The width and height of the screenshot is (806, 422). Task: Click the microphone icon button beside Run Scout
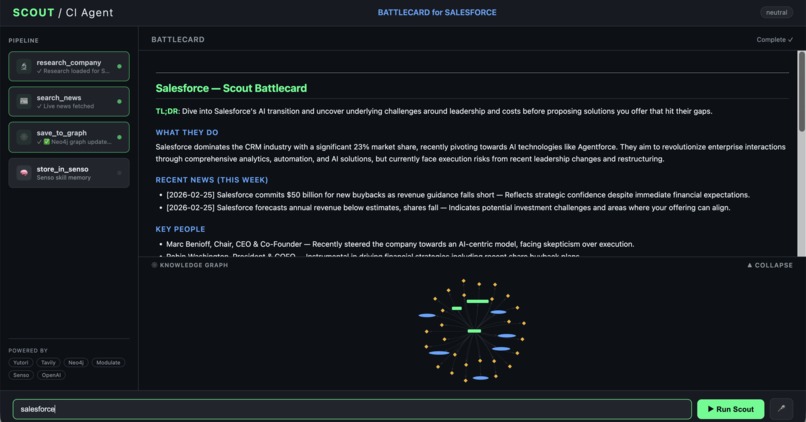781,409
